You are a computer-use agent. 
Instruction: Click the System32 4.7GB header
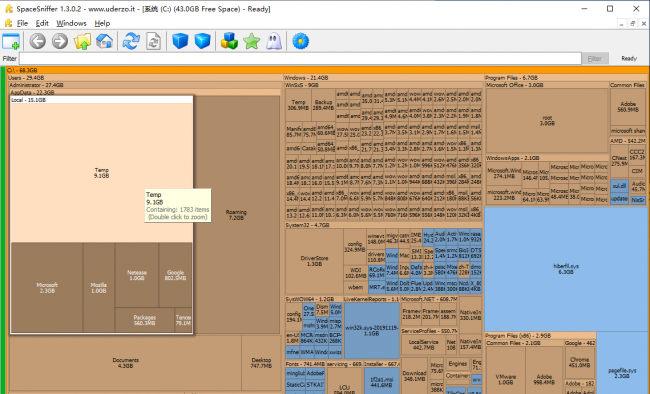(383, 225)
